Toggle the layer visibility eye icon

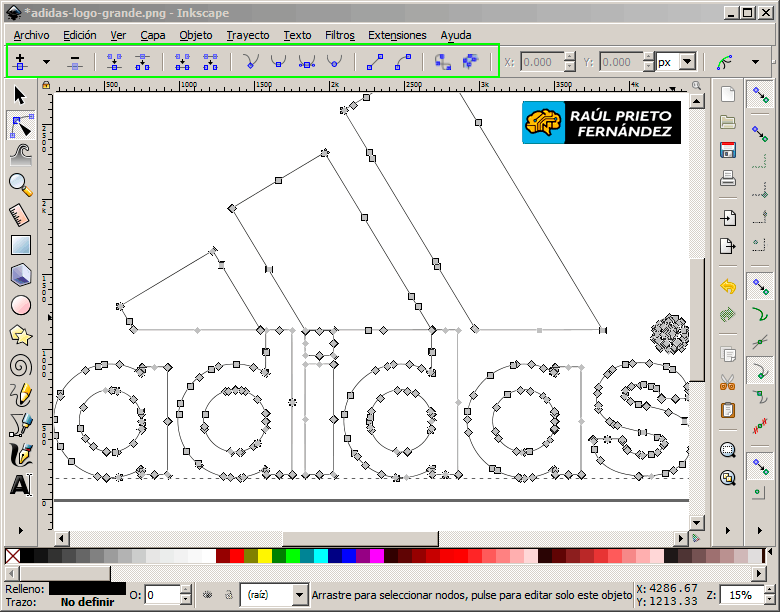[x=207, y=595]
